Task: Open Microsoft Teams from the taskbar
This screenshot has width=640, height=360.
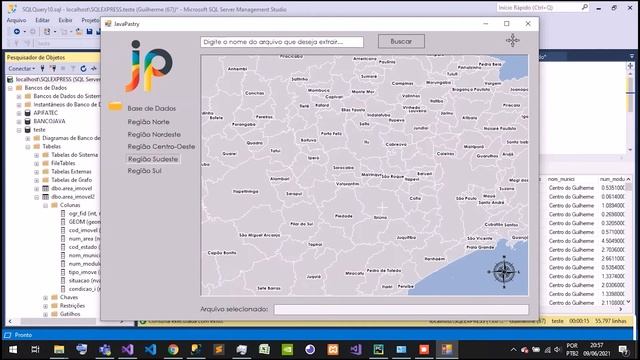Action: click(104, 350)
